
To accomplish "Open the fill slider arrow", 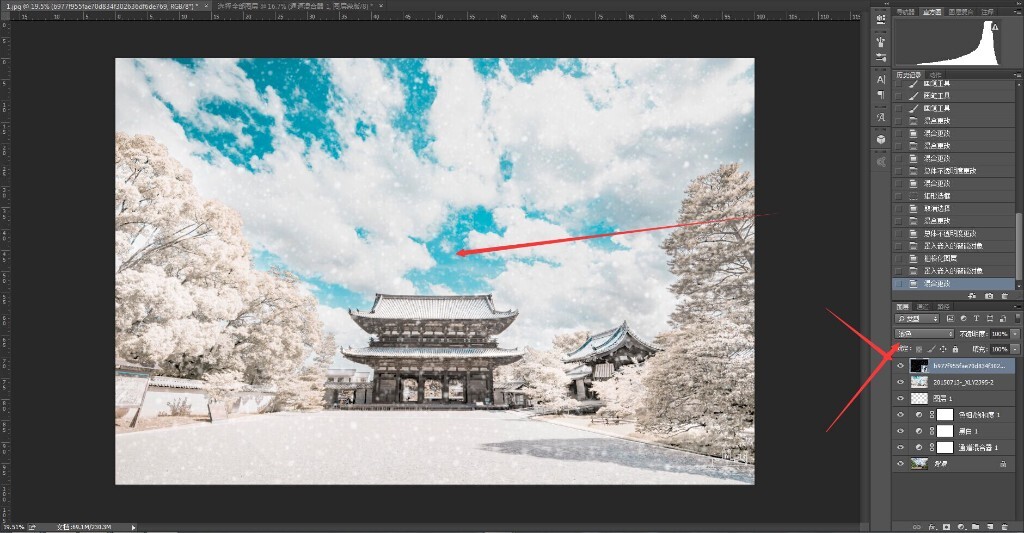I will 1015,349.
